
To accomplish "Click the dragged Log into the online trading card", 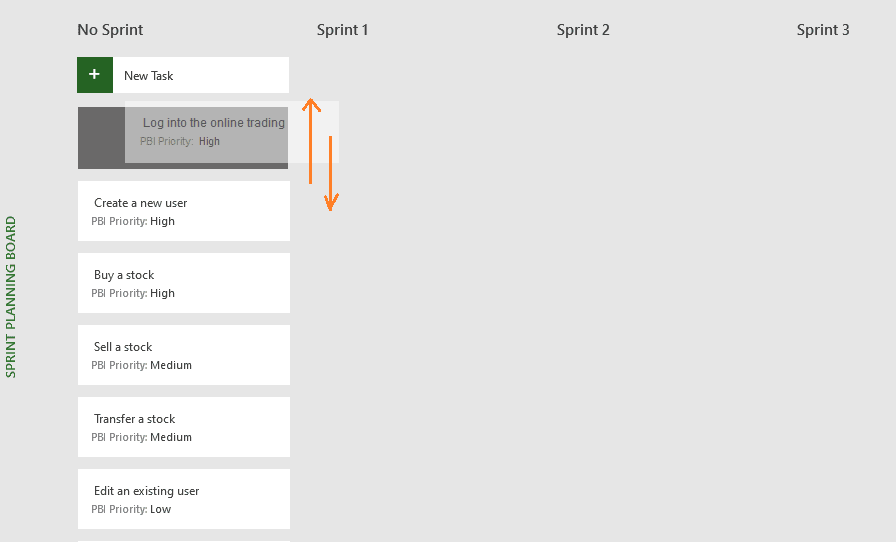I will coord(232,132).
